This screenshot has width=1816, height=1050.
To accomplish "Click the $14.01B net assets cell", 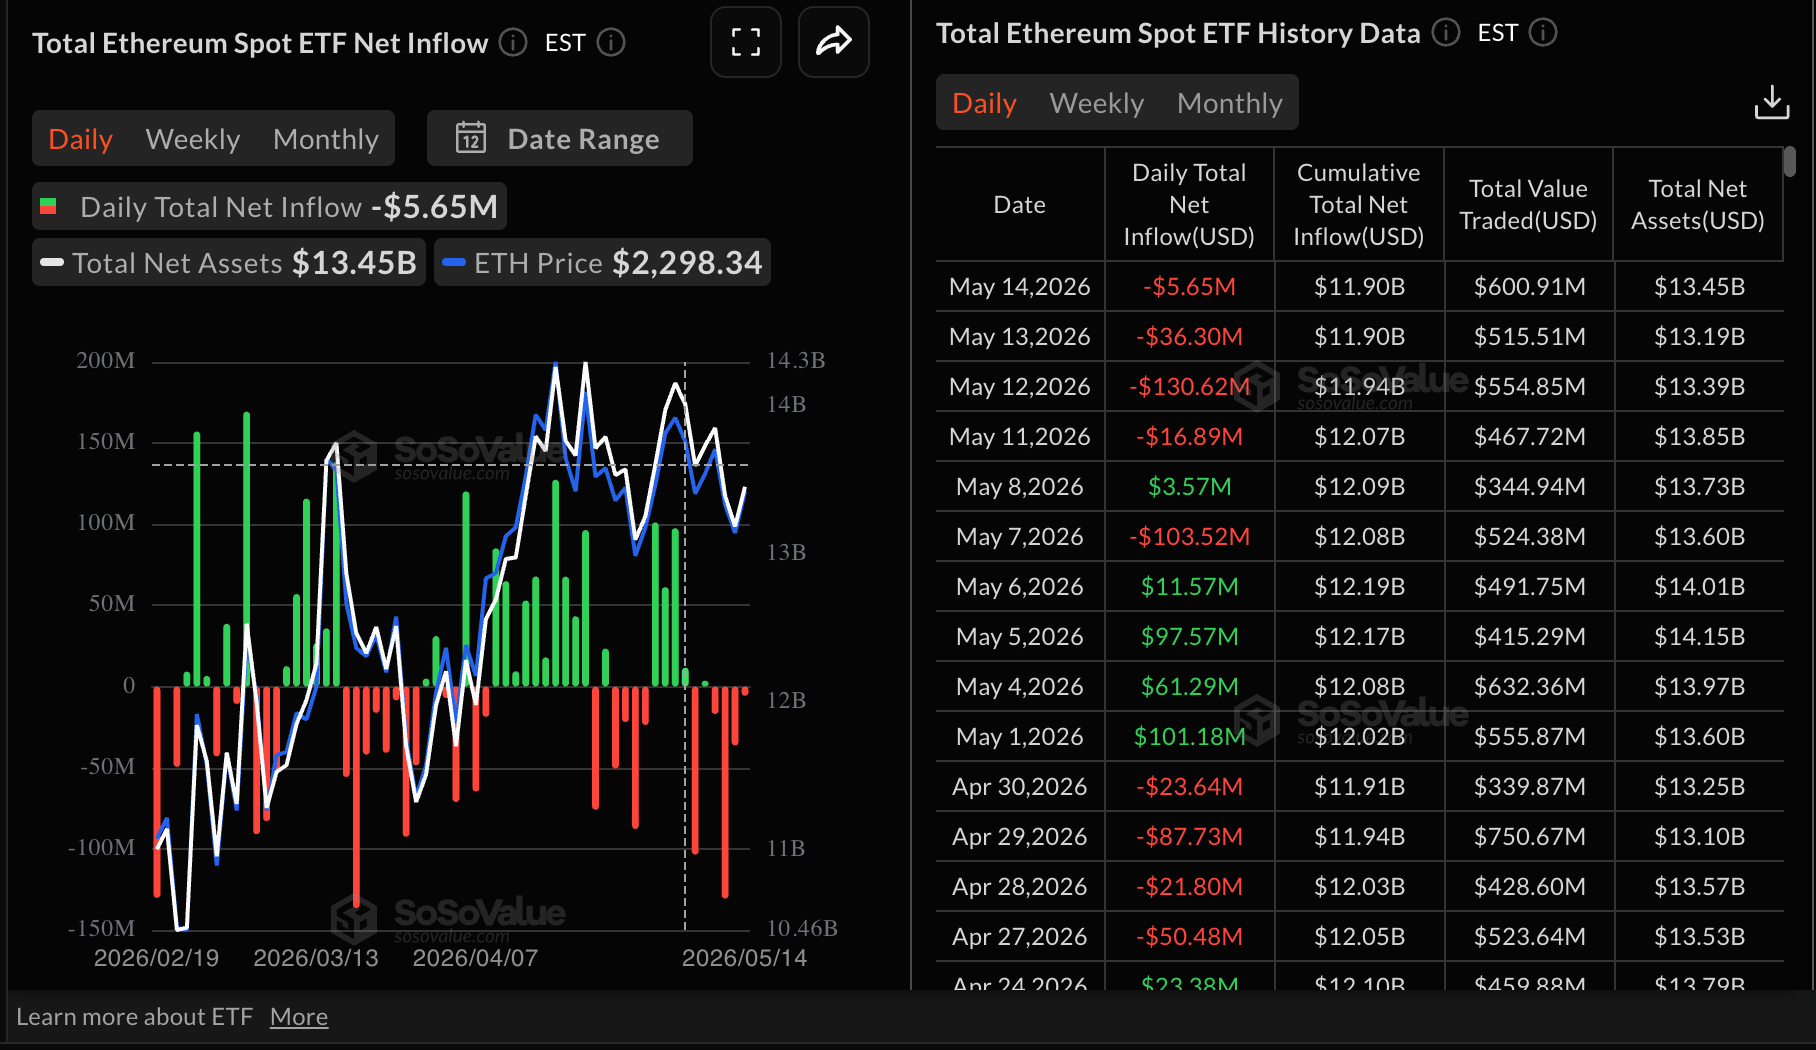I will pyautogui.click(x=1699, y=587).
